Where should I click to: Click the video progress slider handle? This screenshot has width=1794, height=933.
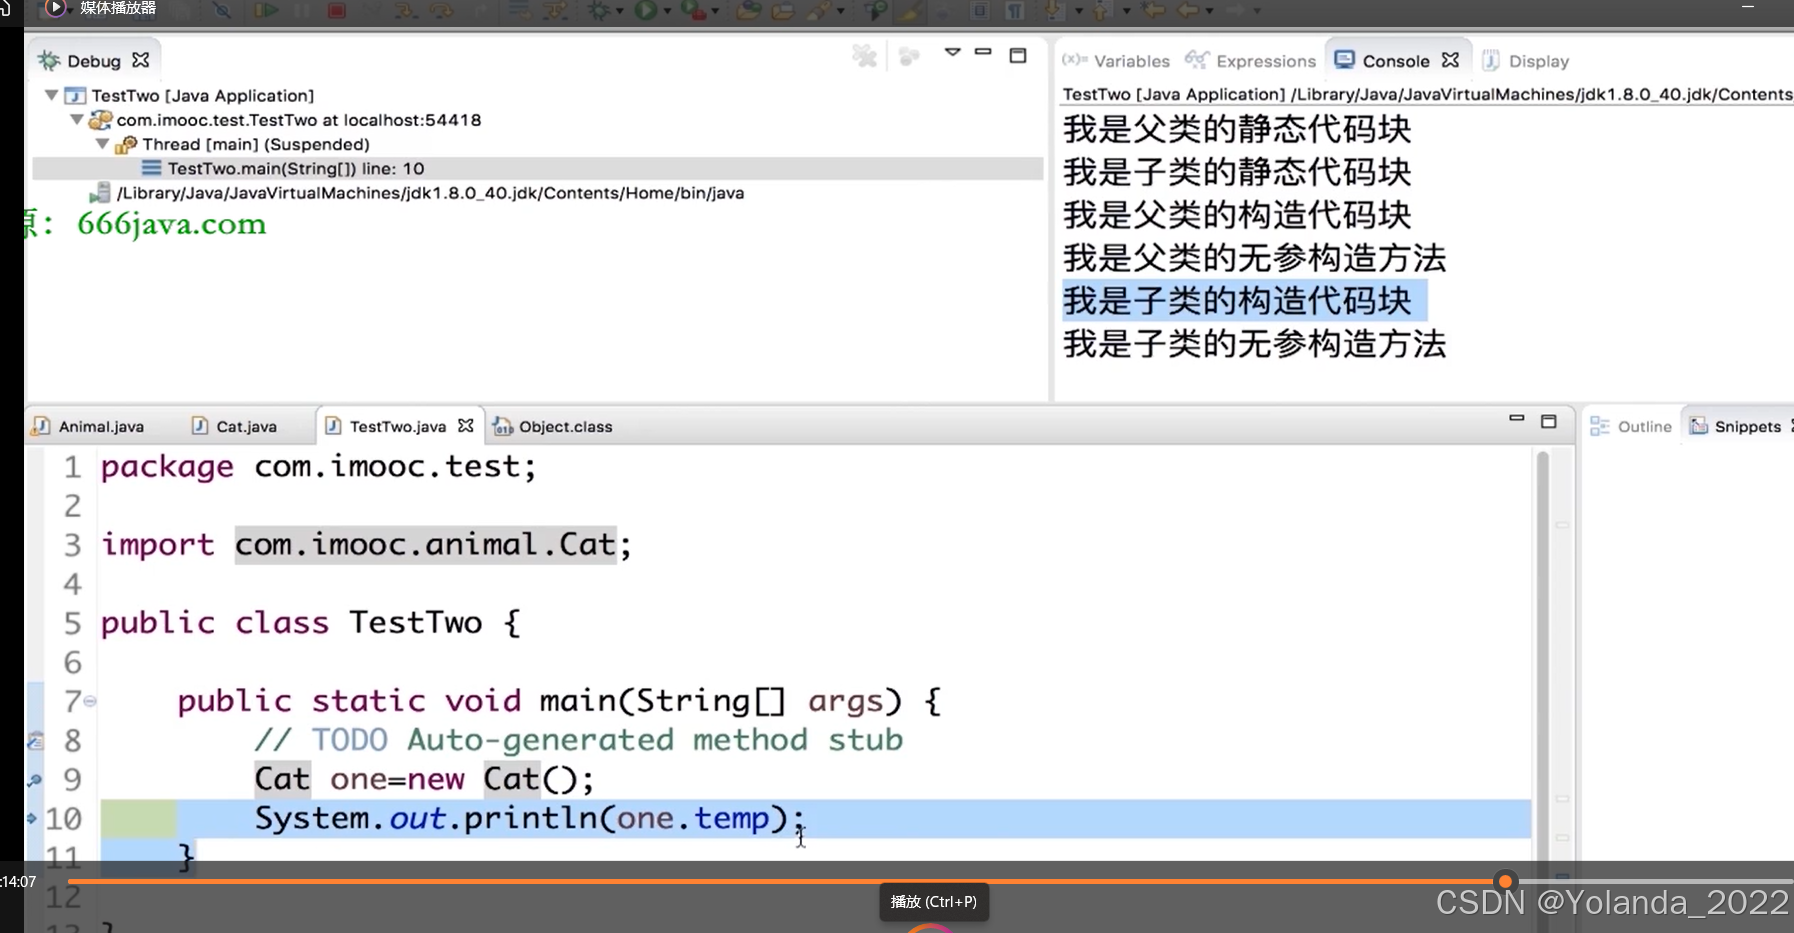point(1505,881)
